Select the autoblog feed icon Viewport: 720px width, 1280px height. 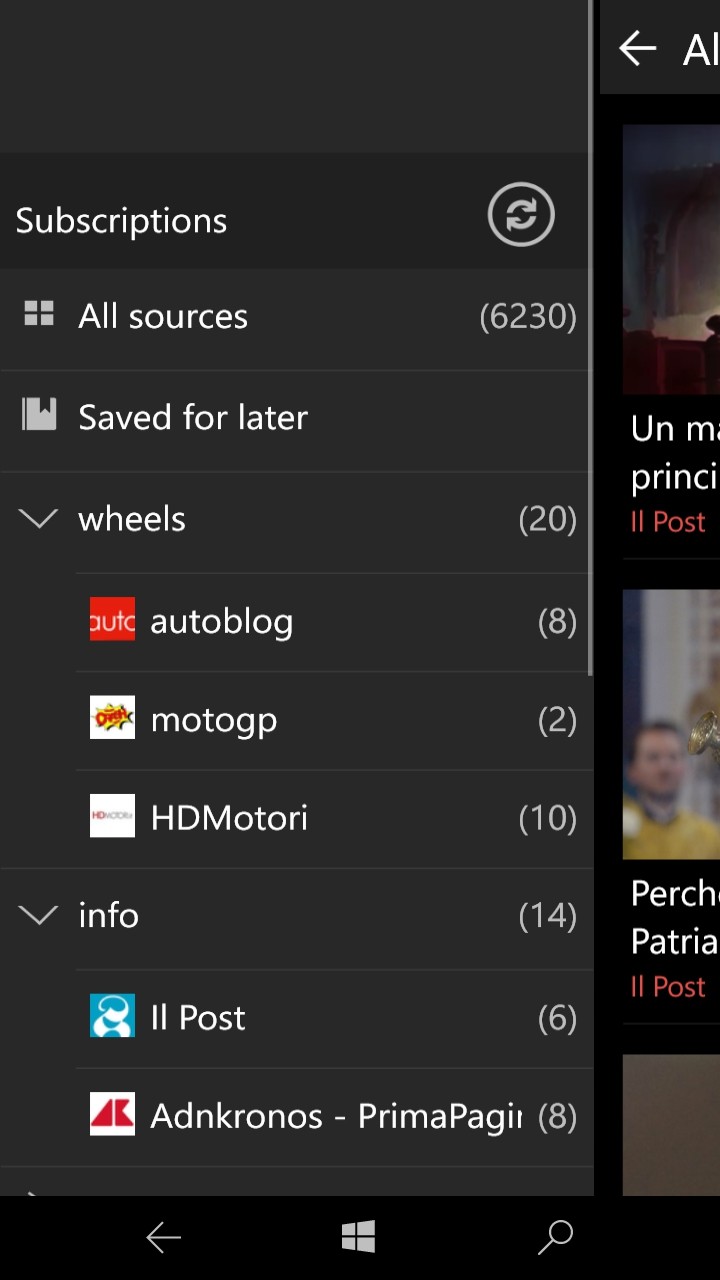(112, 620)
